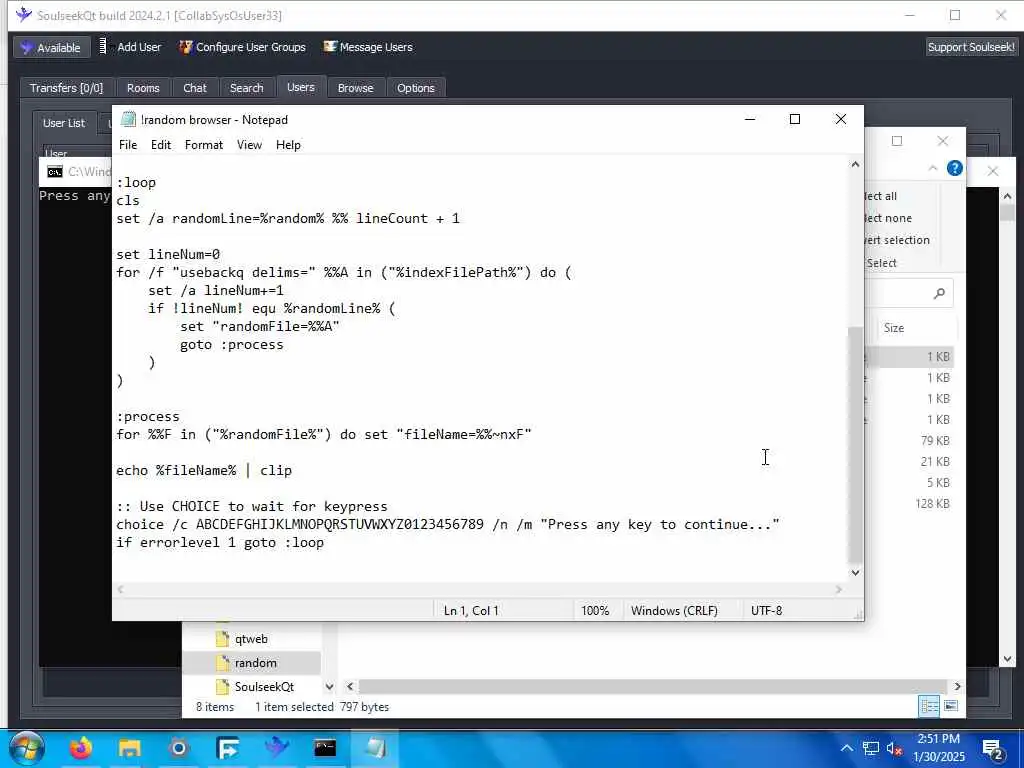Collapse the Explorer ribbon chevron
The image size is (1024, 768).
pyautogui.click(x=933, y=168)
